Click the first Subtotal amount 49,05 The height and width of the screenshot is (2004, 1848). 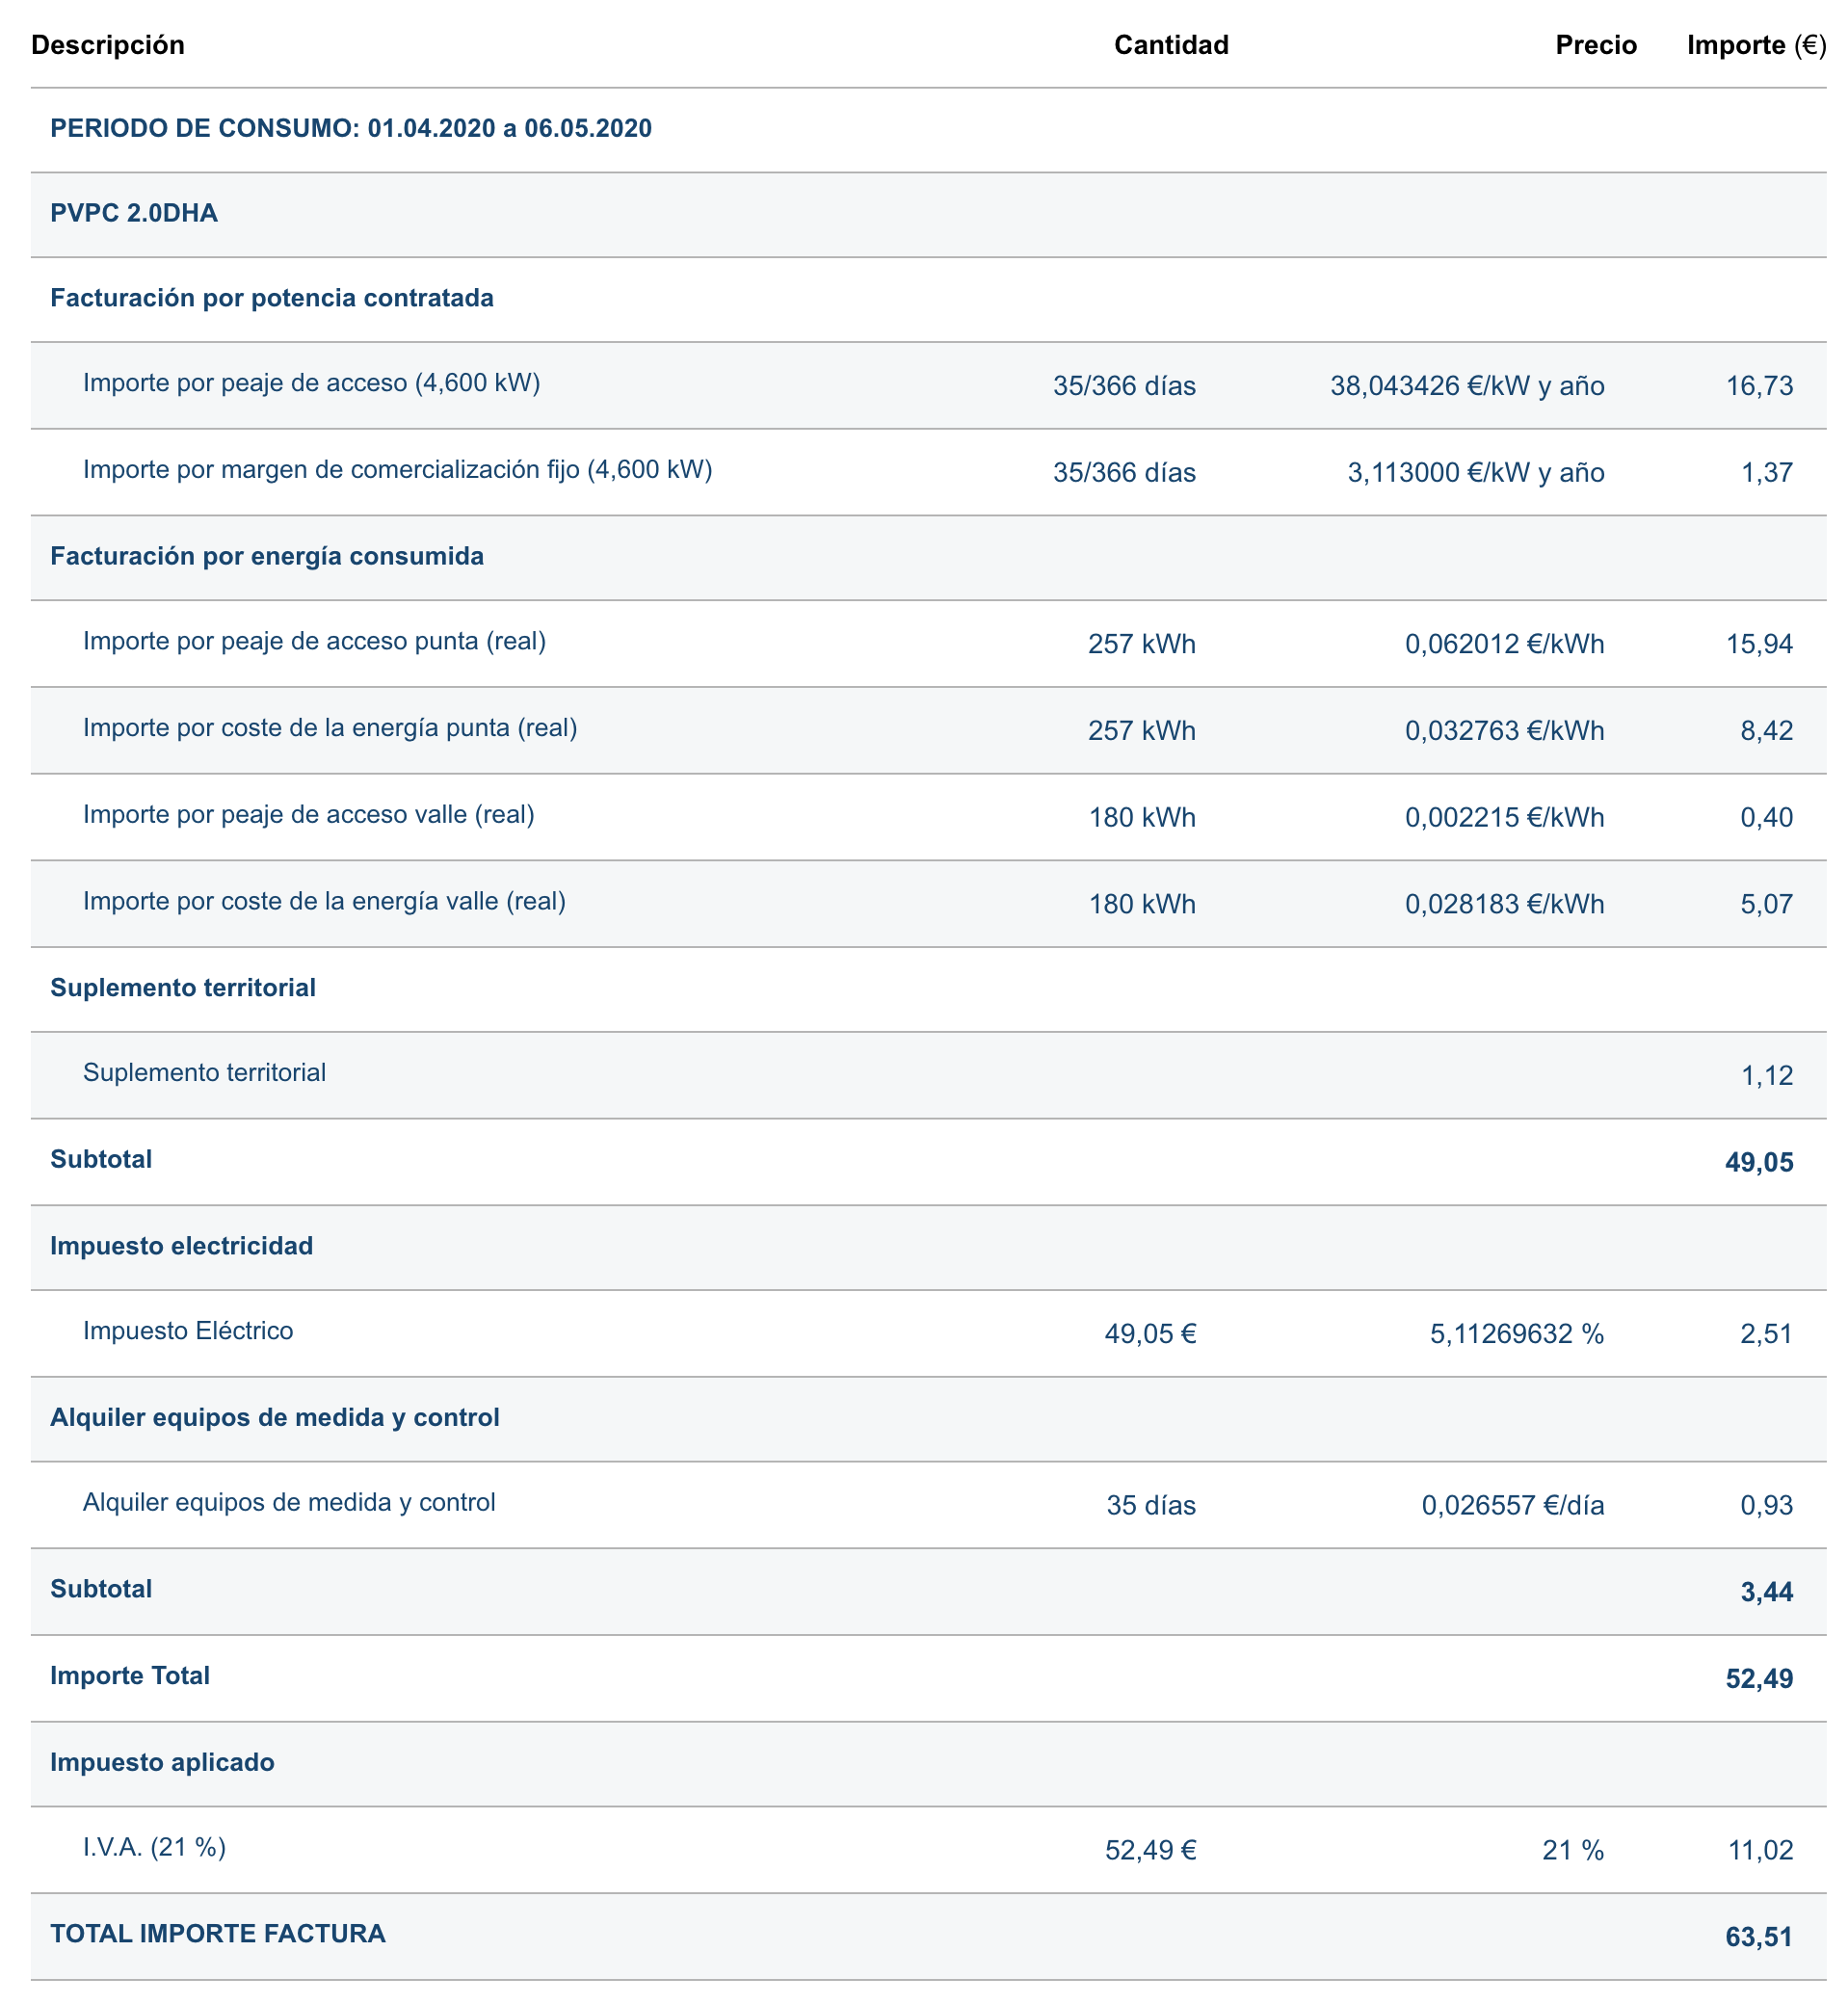[x=1759, y=1162]
